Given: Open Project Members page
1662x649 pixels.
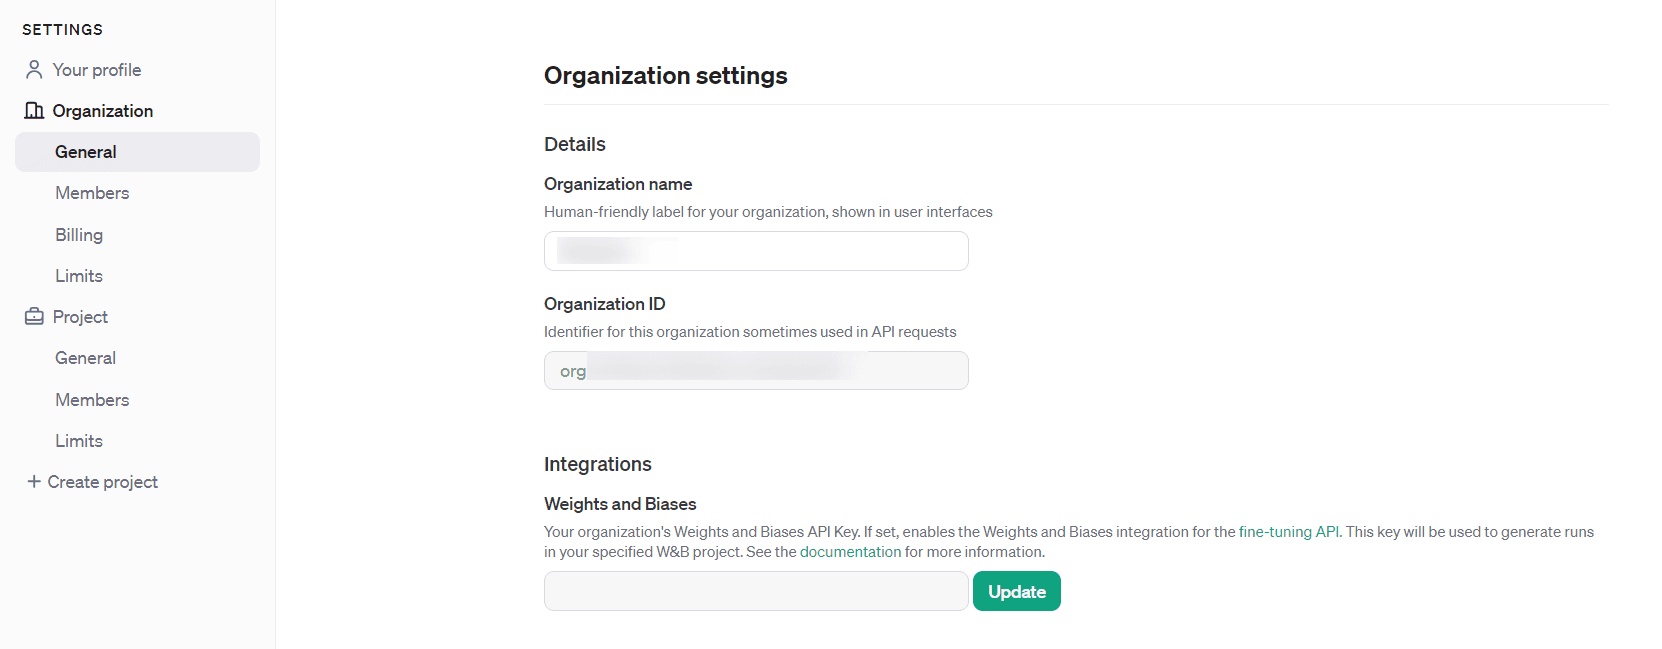Looking at the screenshot, I should pyautogui.click(x=92, y=400).
